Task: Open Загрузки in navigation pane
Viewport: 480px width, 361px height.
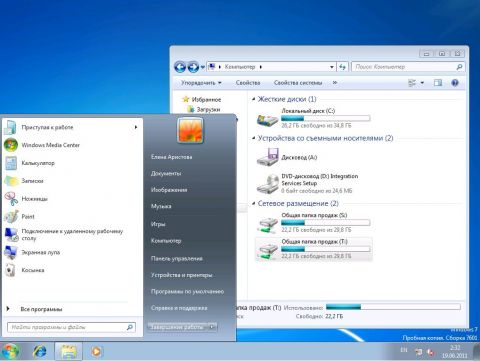Action: click(x=208, y=109)
